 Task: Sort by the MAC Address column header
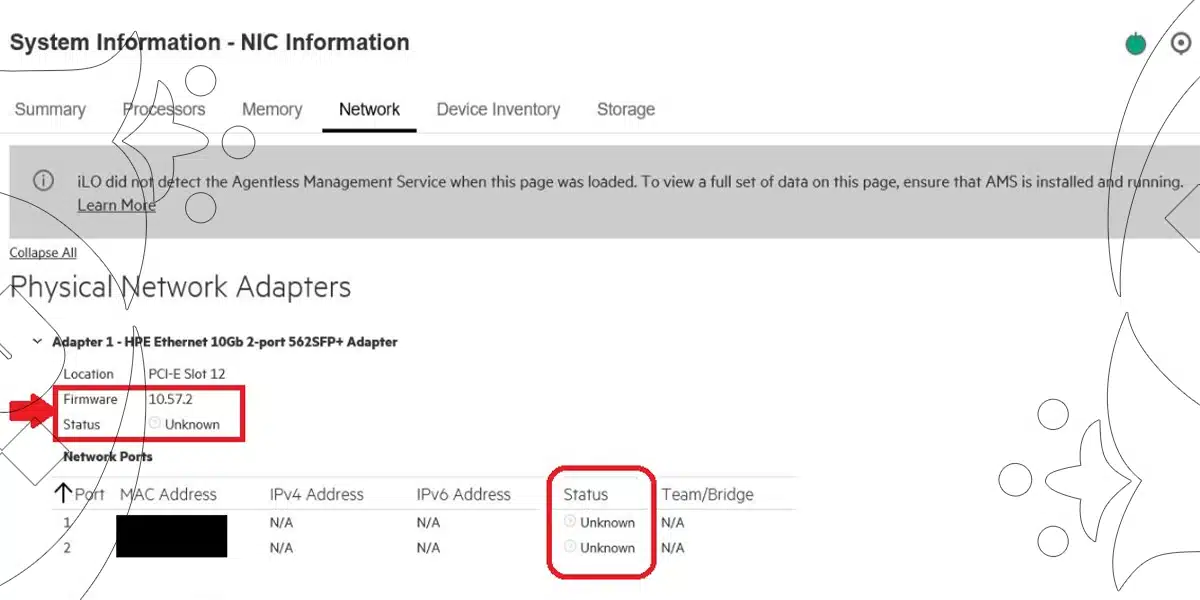[x=168, y=494]
